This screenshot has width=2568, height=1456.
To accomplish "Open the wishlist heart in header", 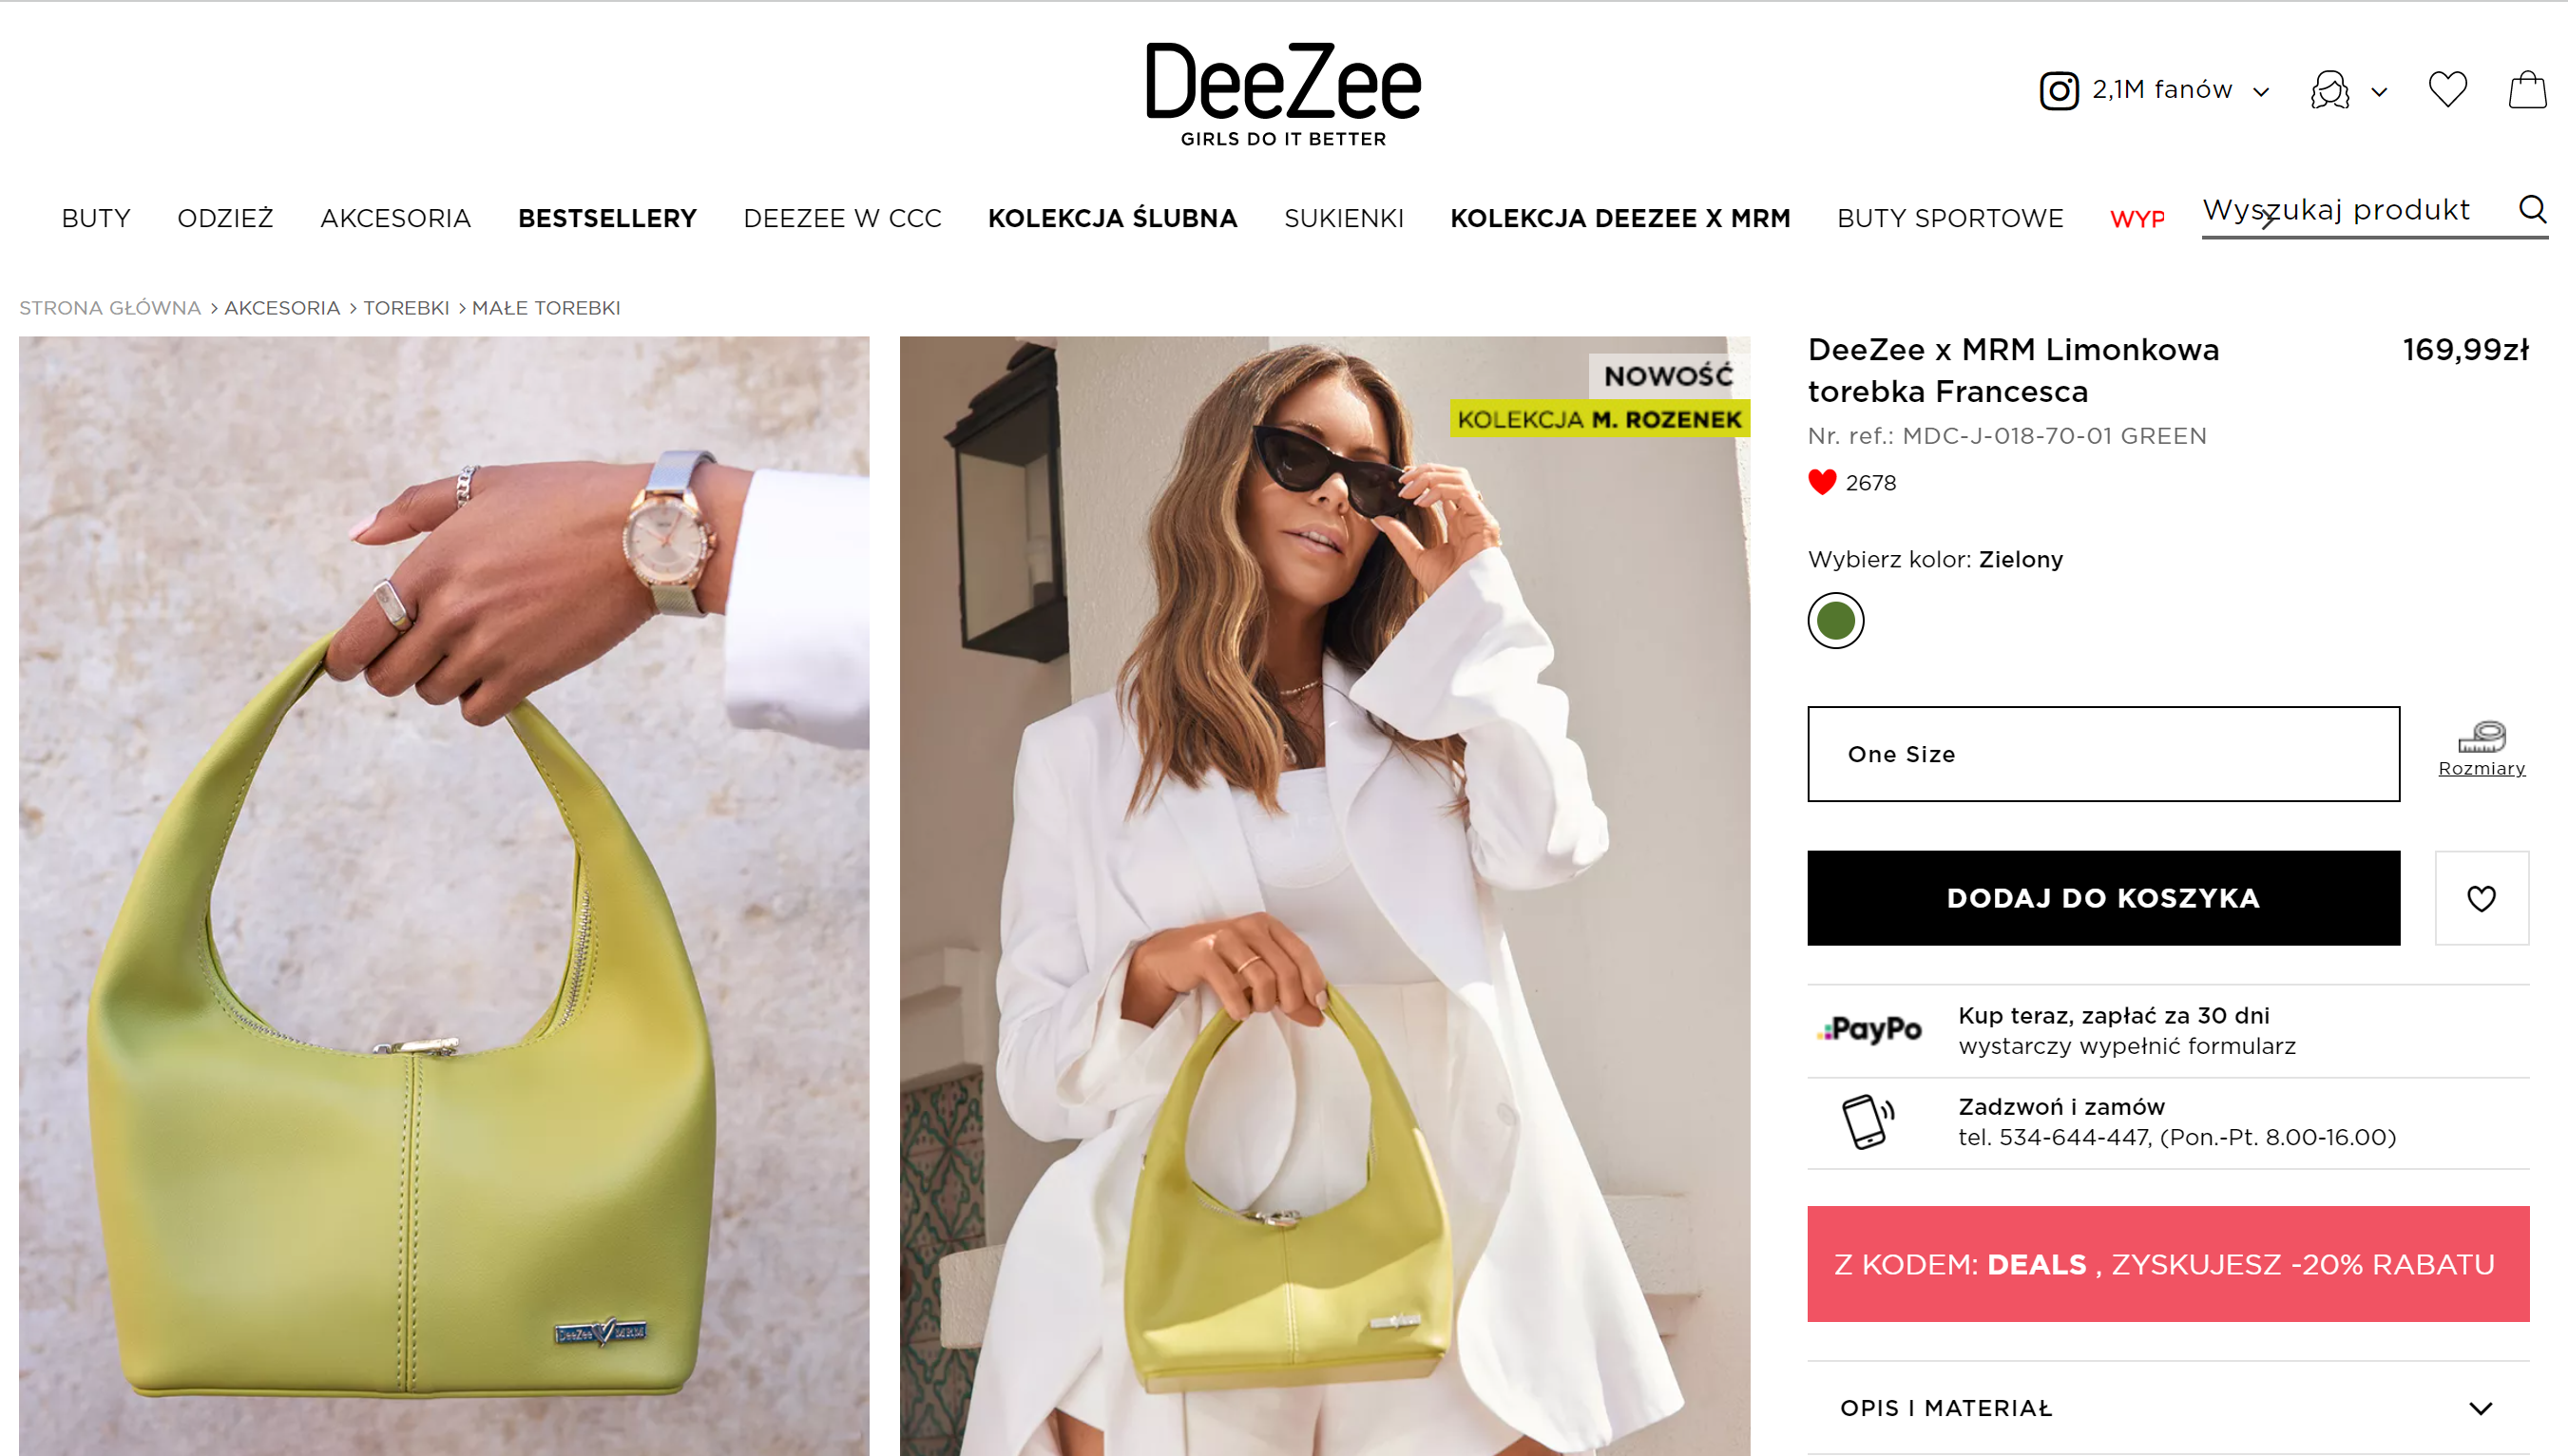I will (2447, 89).
